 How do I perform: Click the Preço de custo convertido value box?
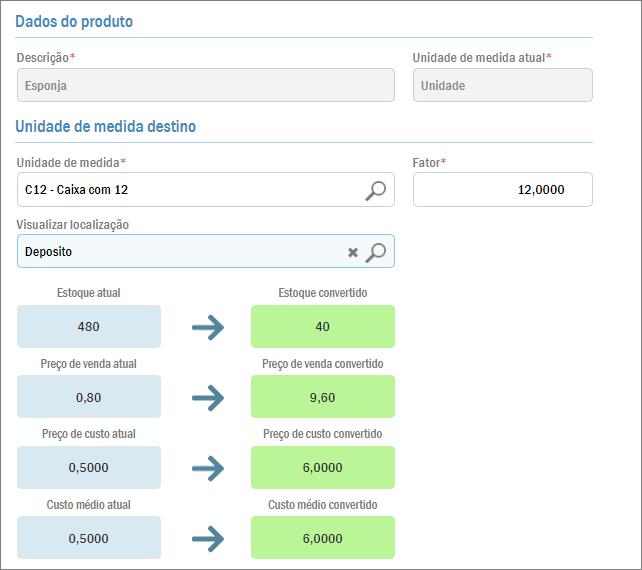[323, 467]
